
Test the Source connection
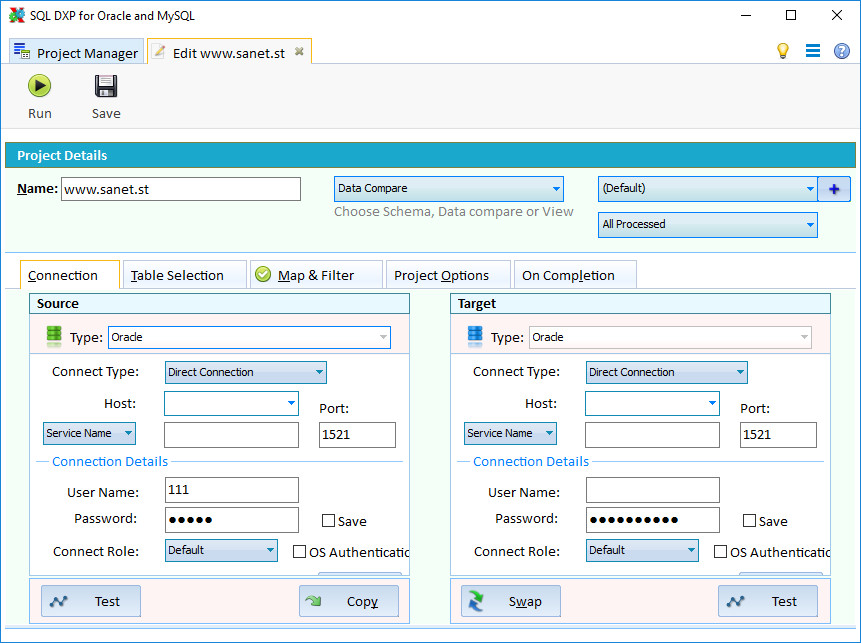tap(90, 601)
